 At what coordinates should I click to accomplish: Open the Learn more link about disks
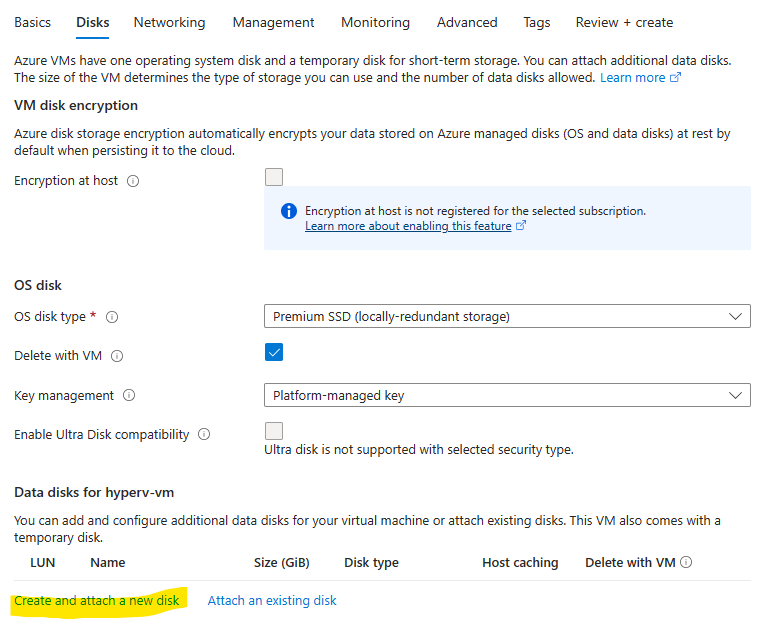[633, 77]
